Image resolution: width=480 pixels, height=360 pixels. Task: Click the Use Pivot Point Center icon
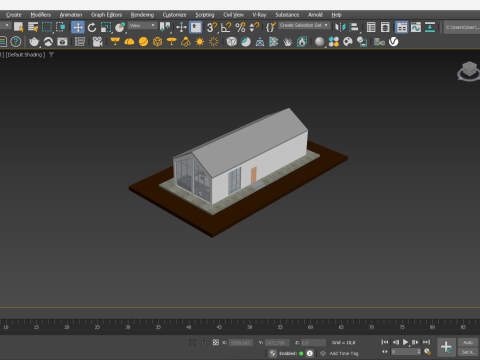tap(165, 27)
